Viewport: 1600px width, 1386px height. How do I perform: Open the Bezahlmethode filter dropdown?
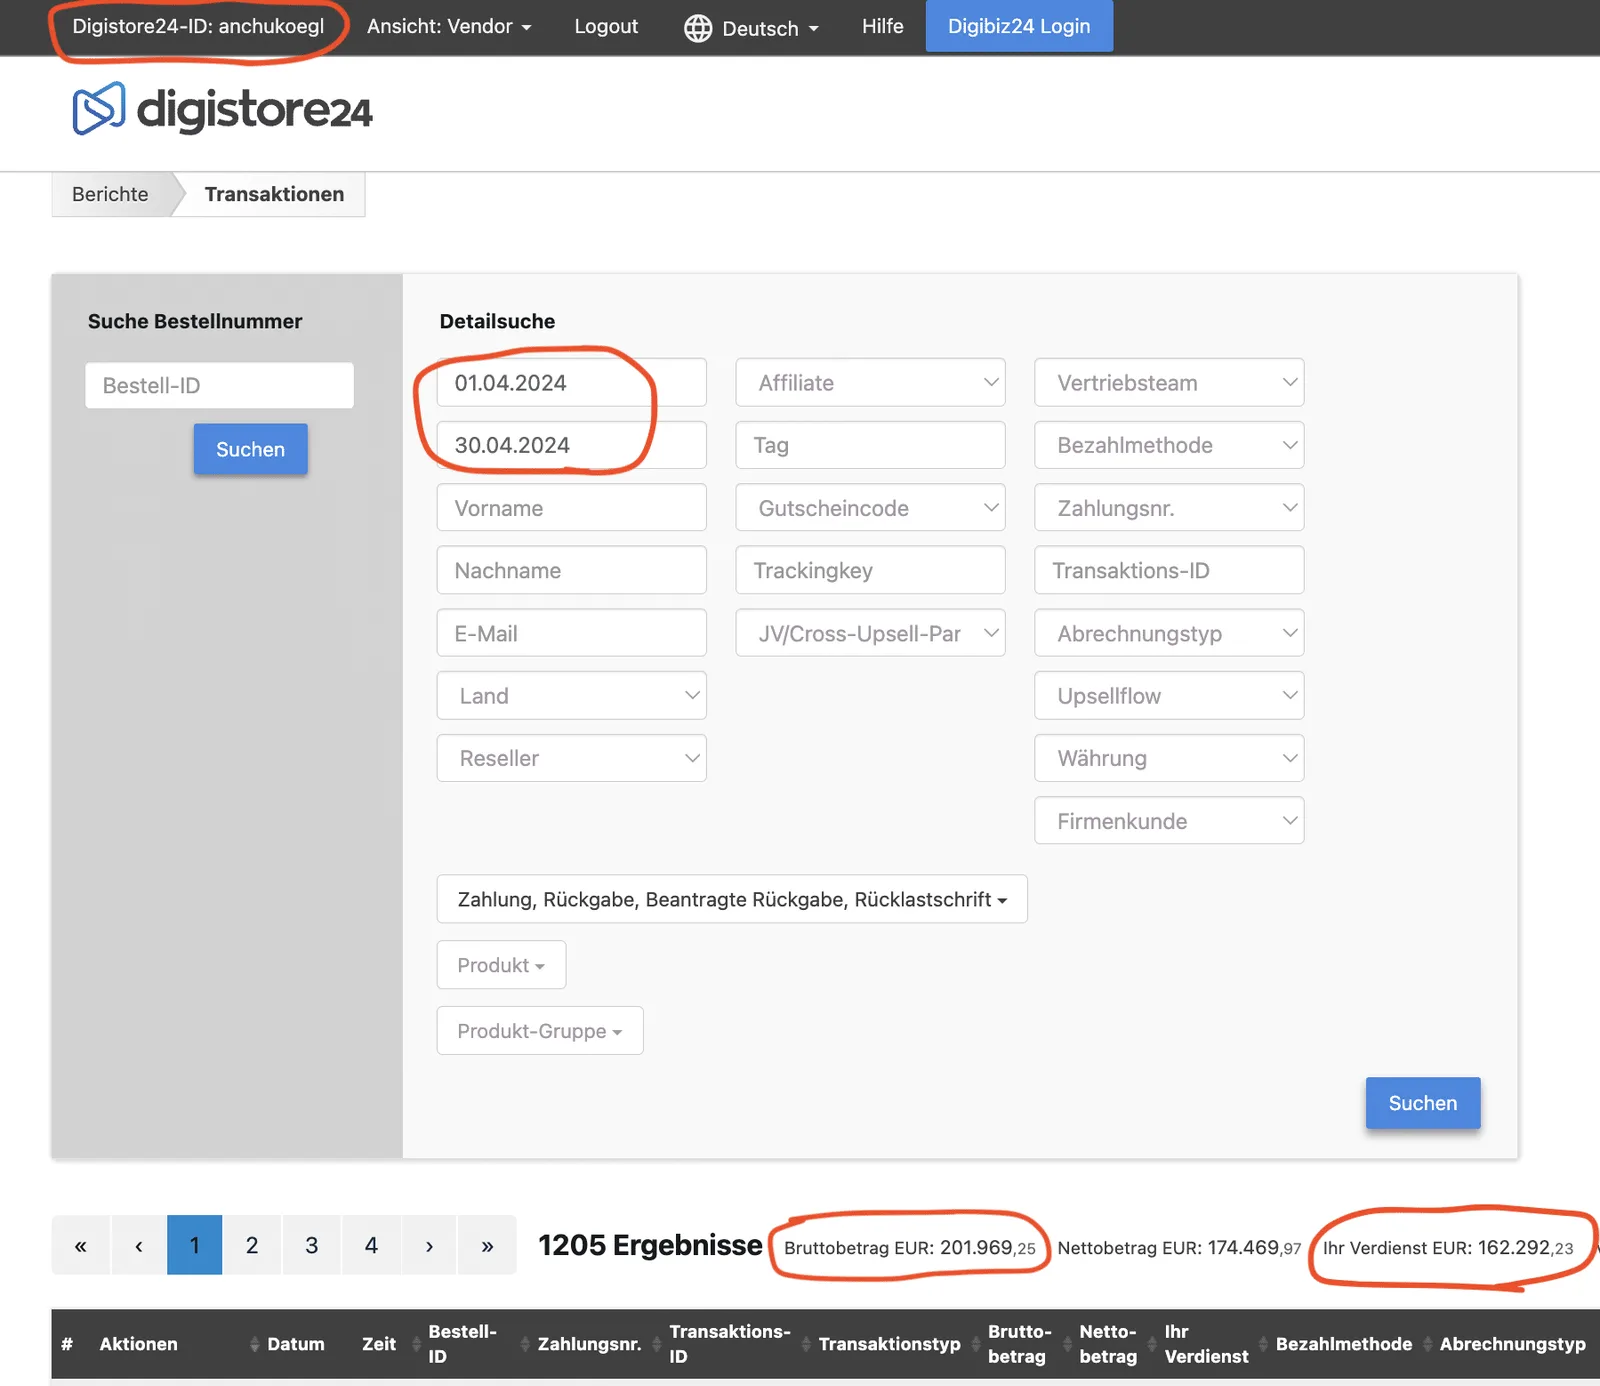coord(1169,445)
